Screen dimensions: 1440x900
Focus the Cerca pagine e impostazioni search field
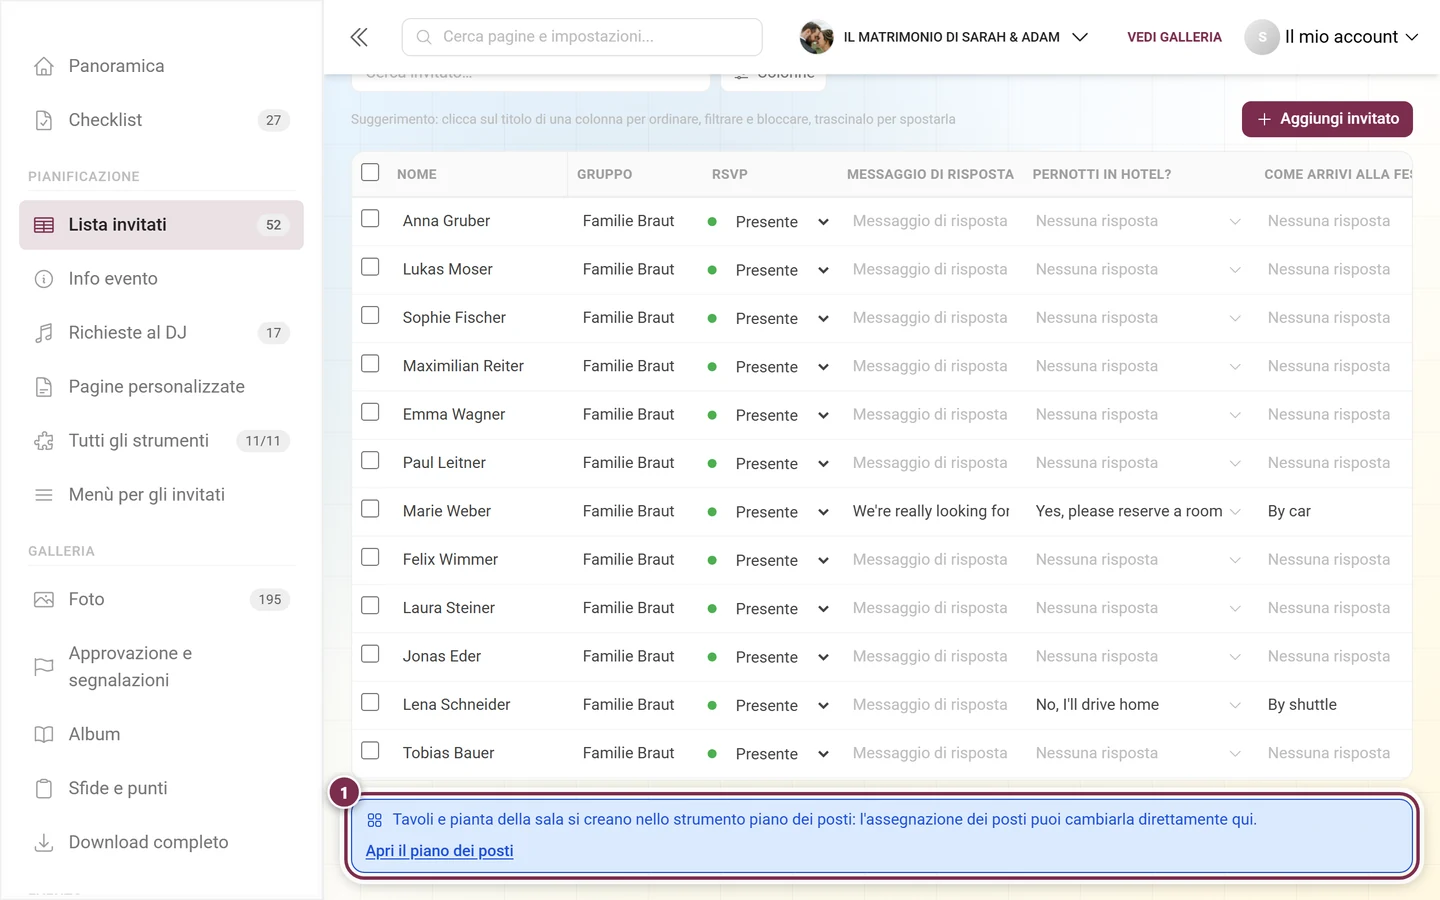click(582, 37)
